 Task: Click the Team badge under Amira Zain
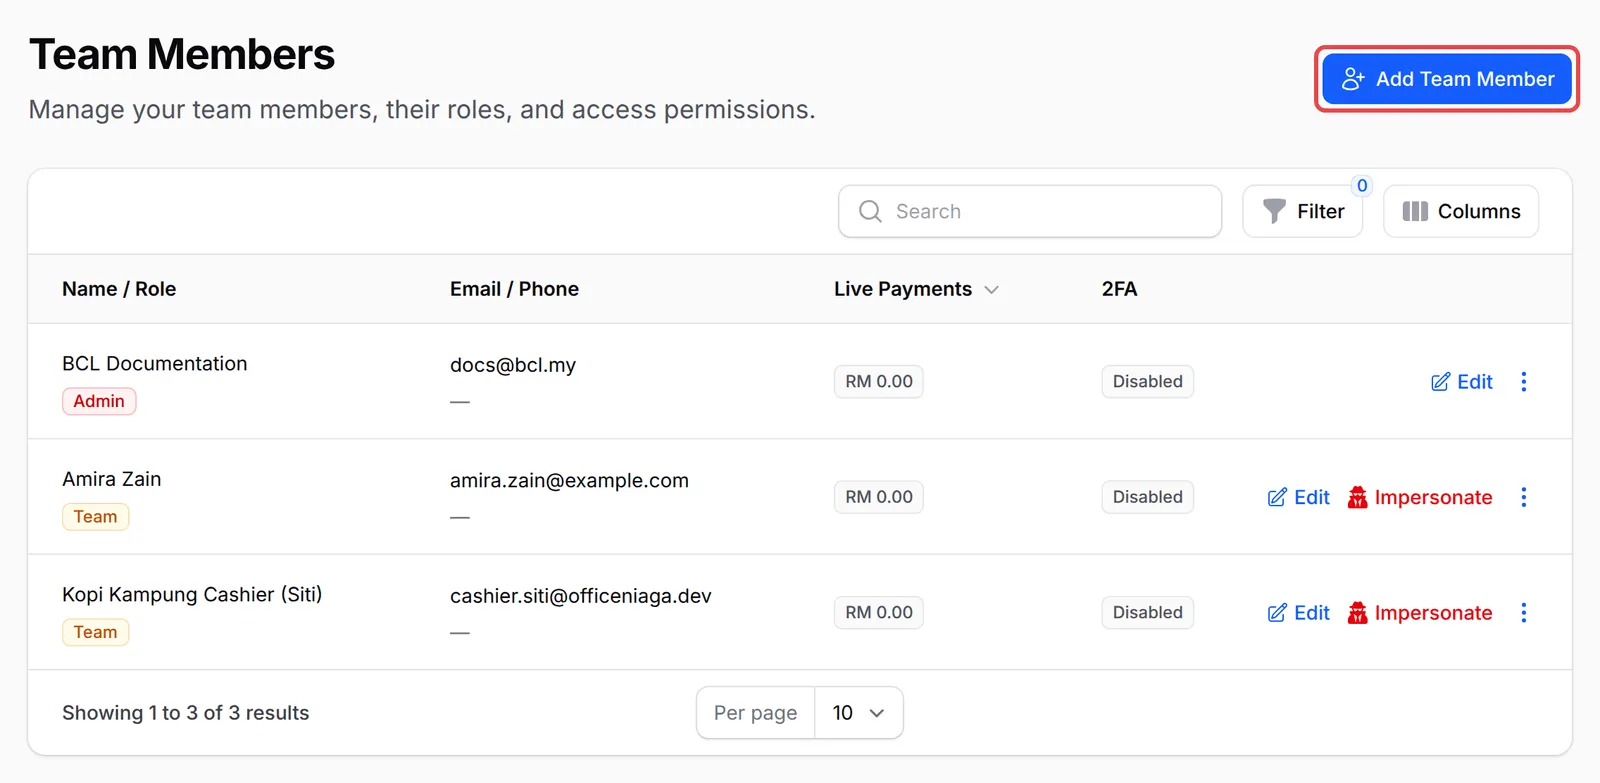point(95,517)
